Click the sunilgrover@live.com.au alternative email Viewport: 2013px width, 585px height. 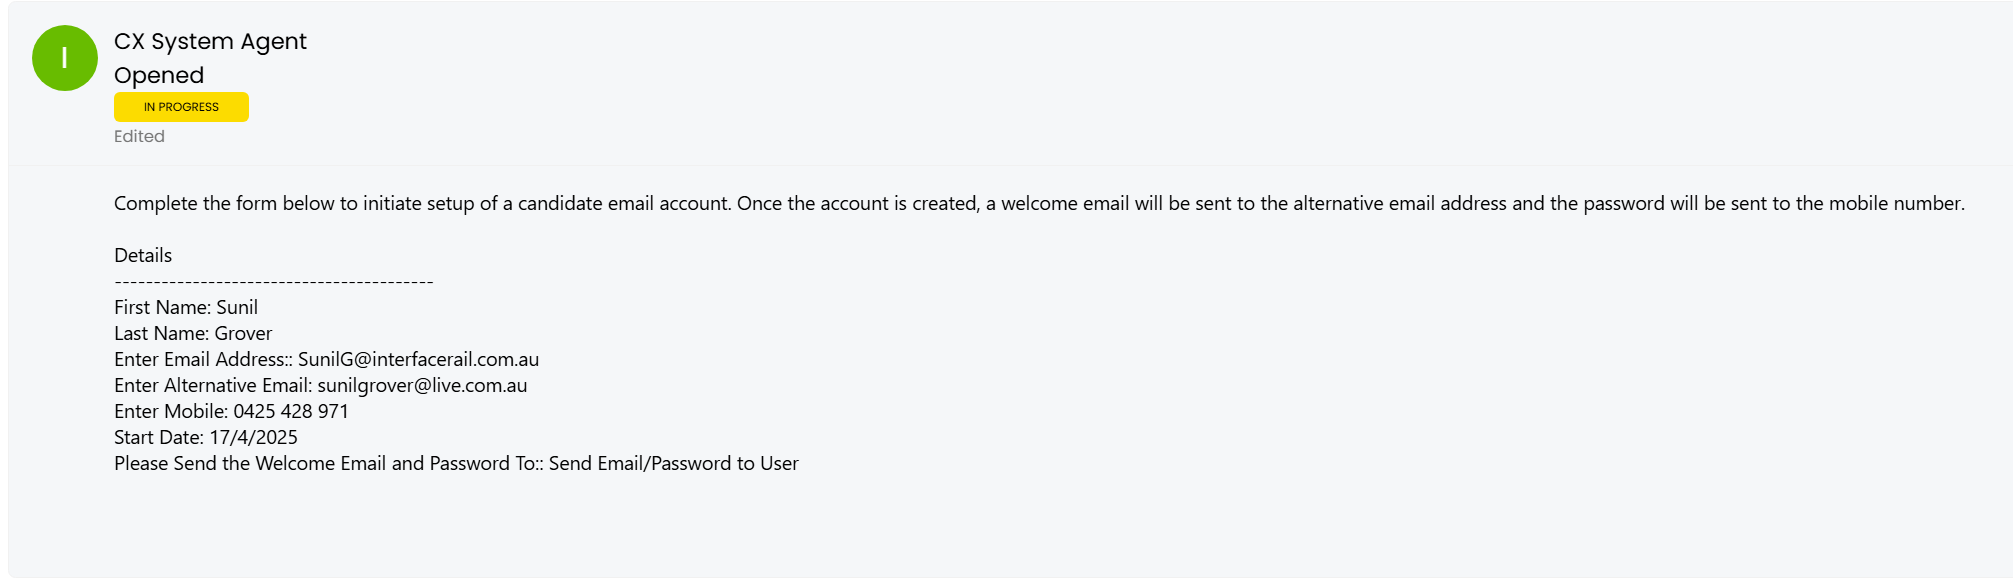tap(422, 385)
